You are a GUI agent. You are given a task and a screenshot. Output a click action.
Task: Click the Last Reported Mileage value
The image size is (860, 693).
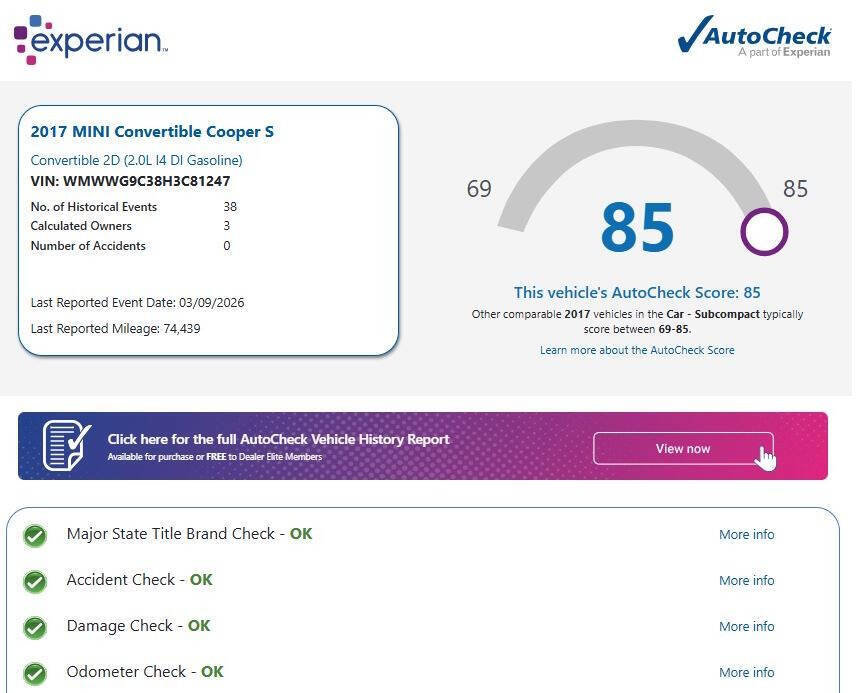pyautogui.click(x=181, y=328)
